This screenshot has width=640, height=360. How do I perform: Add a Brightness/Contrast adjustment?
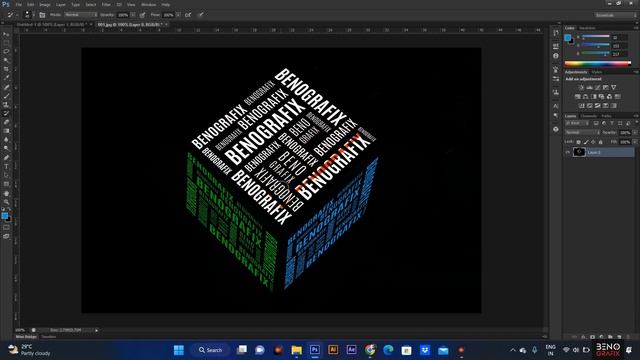click(x=581, y=87)
